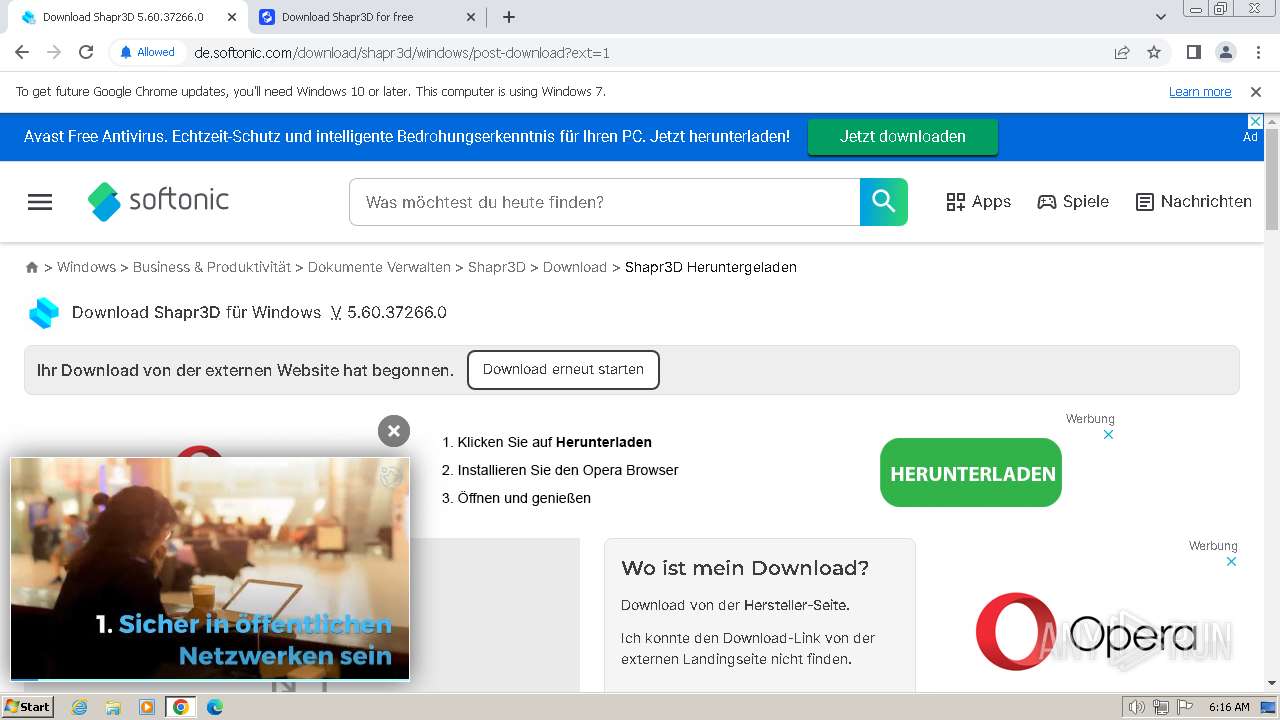Open the Nachrichten section
This screenshot has width=1280, height=720.
click(1194, 202)
